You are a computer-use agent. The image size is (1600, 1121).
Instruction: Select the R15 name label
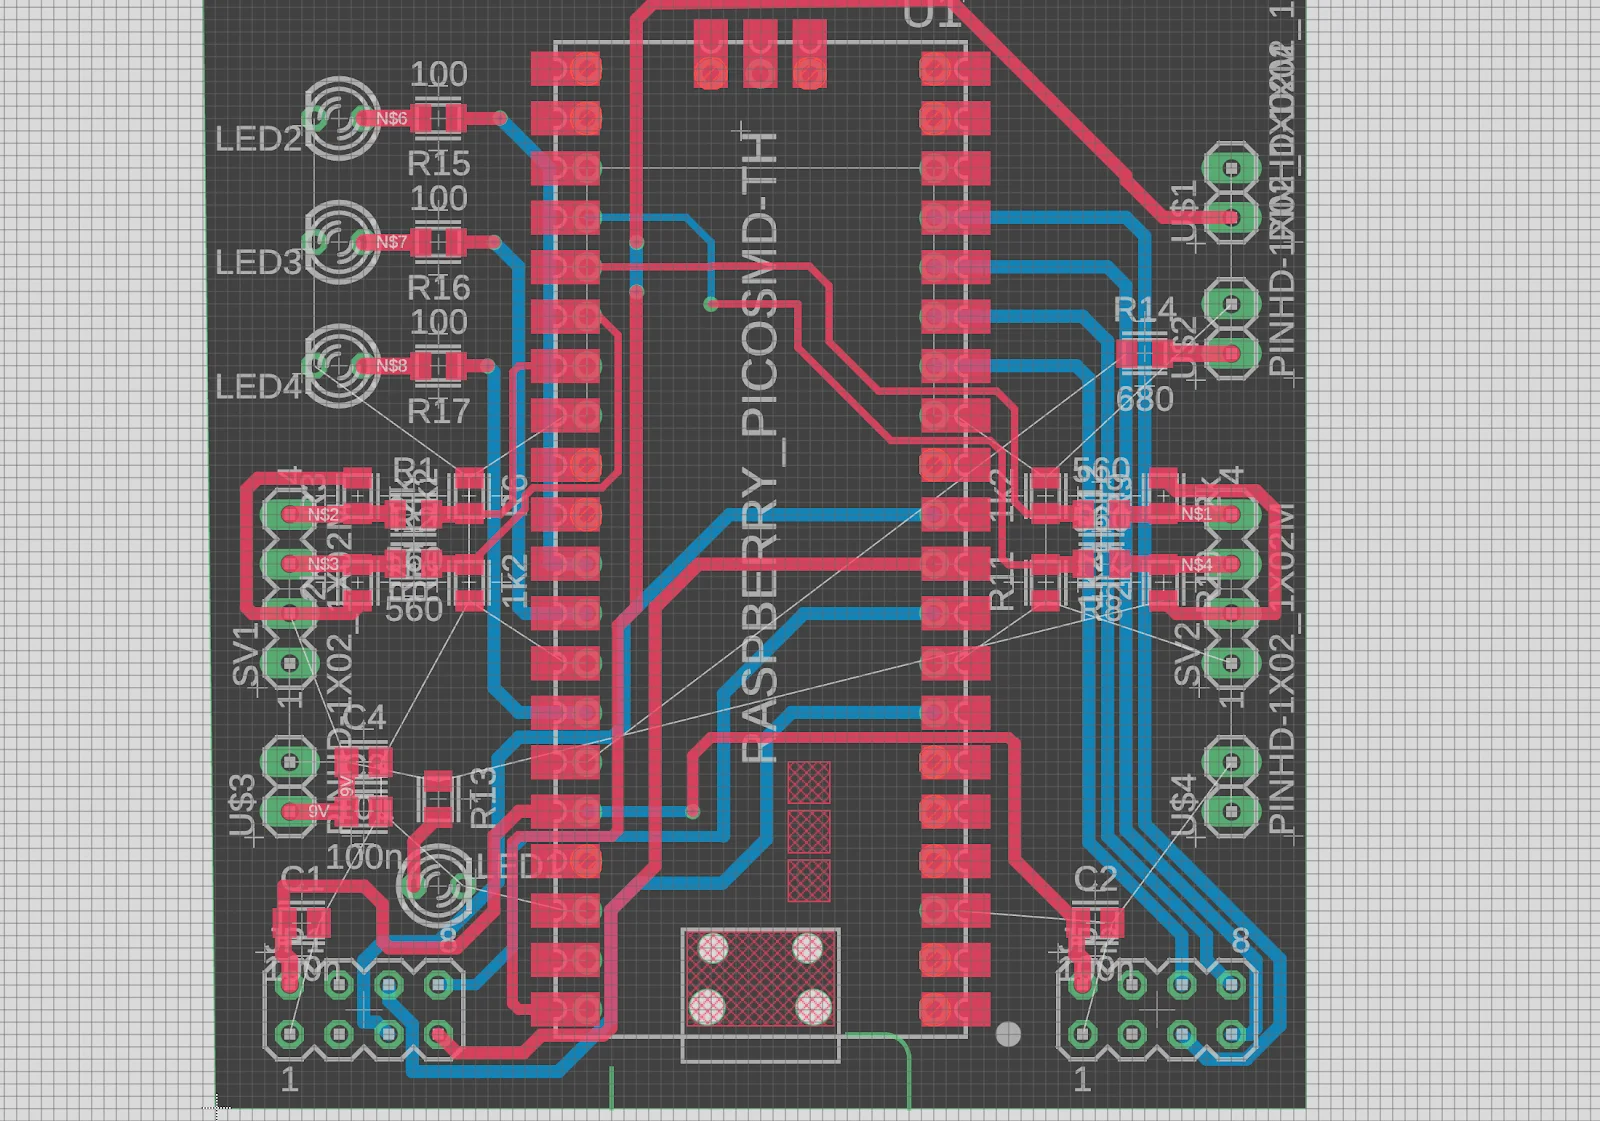(x=438, y=163)
